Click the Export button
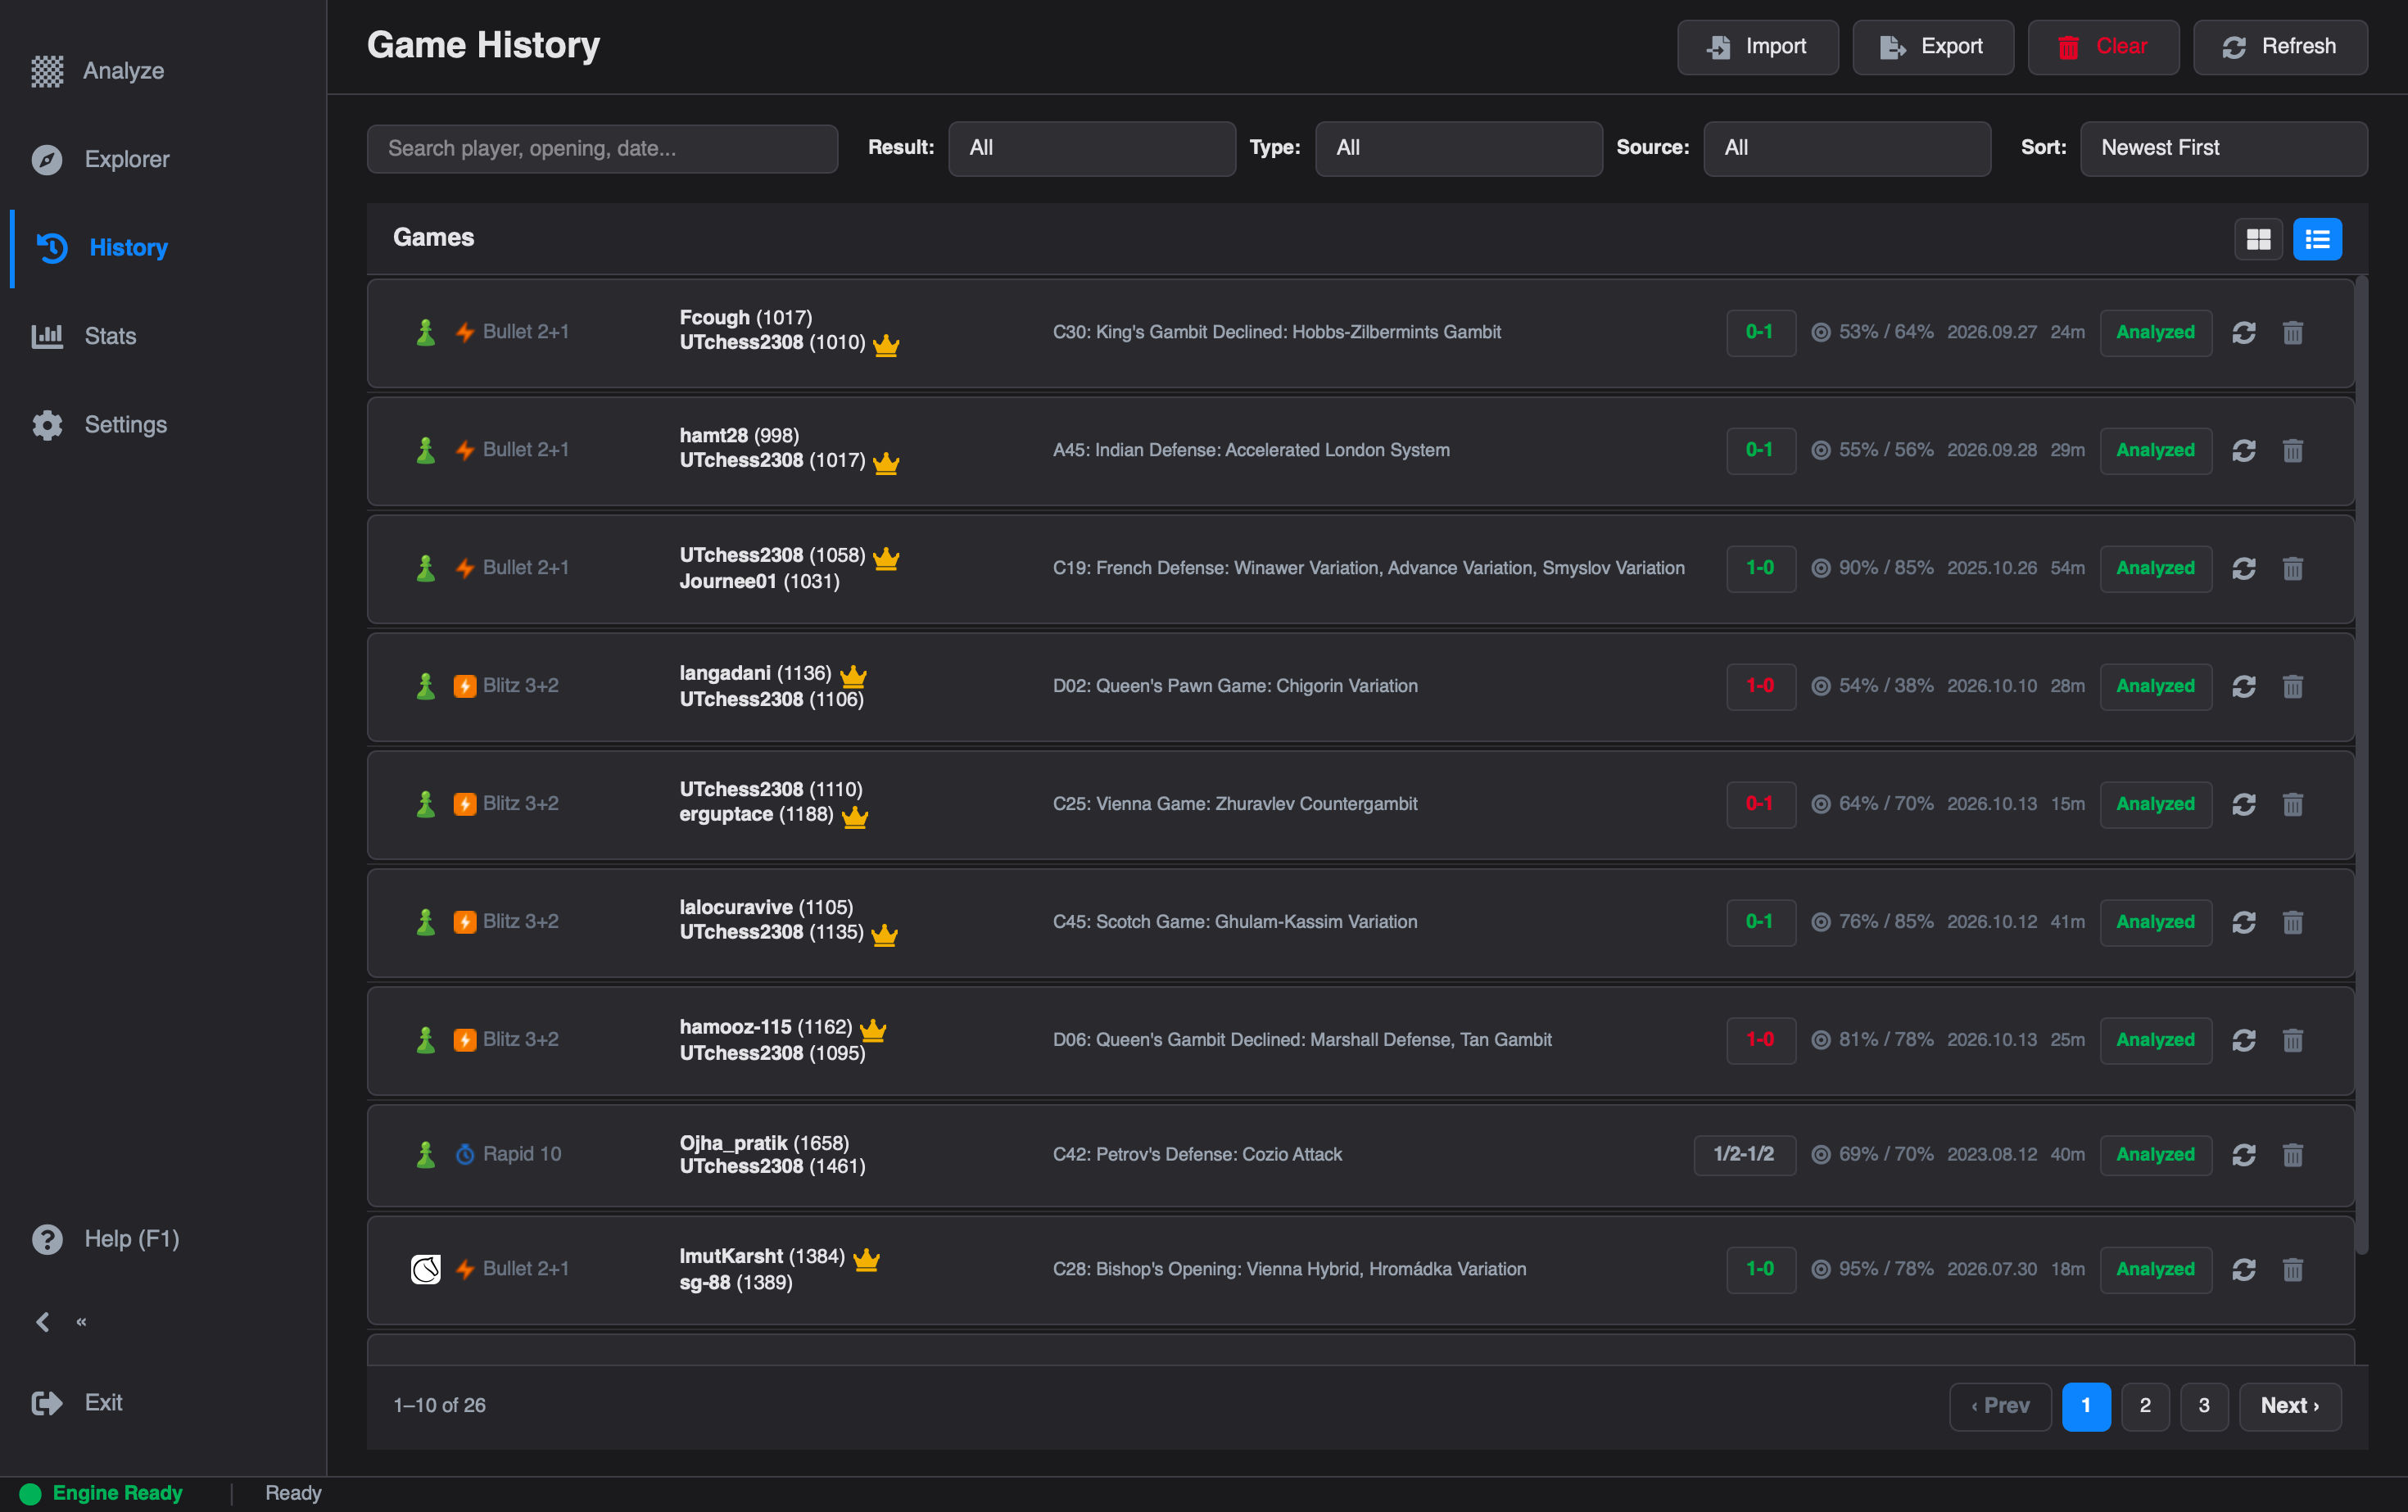The image size is (2408, 1512). pyautogui.click(x=1932, y=47)
